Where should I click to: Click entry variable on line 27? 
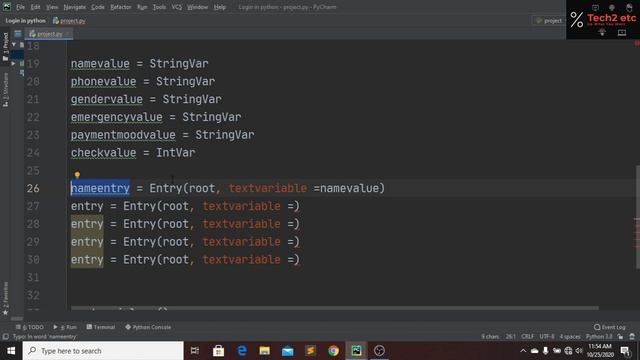(x=87, y=206)
